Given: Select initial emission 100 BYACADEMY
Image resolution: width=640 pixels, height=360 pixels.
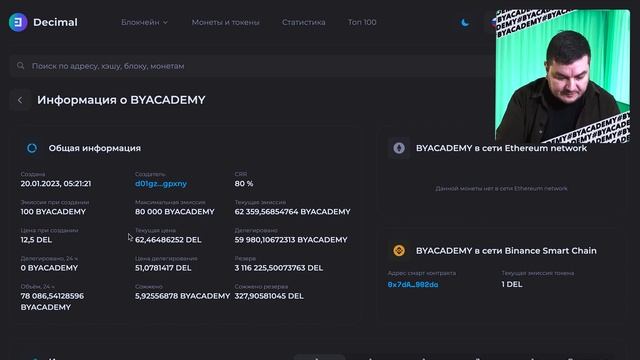Looking at the screenshot, I should [x=53, y=212].
